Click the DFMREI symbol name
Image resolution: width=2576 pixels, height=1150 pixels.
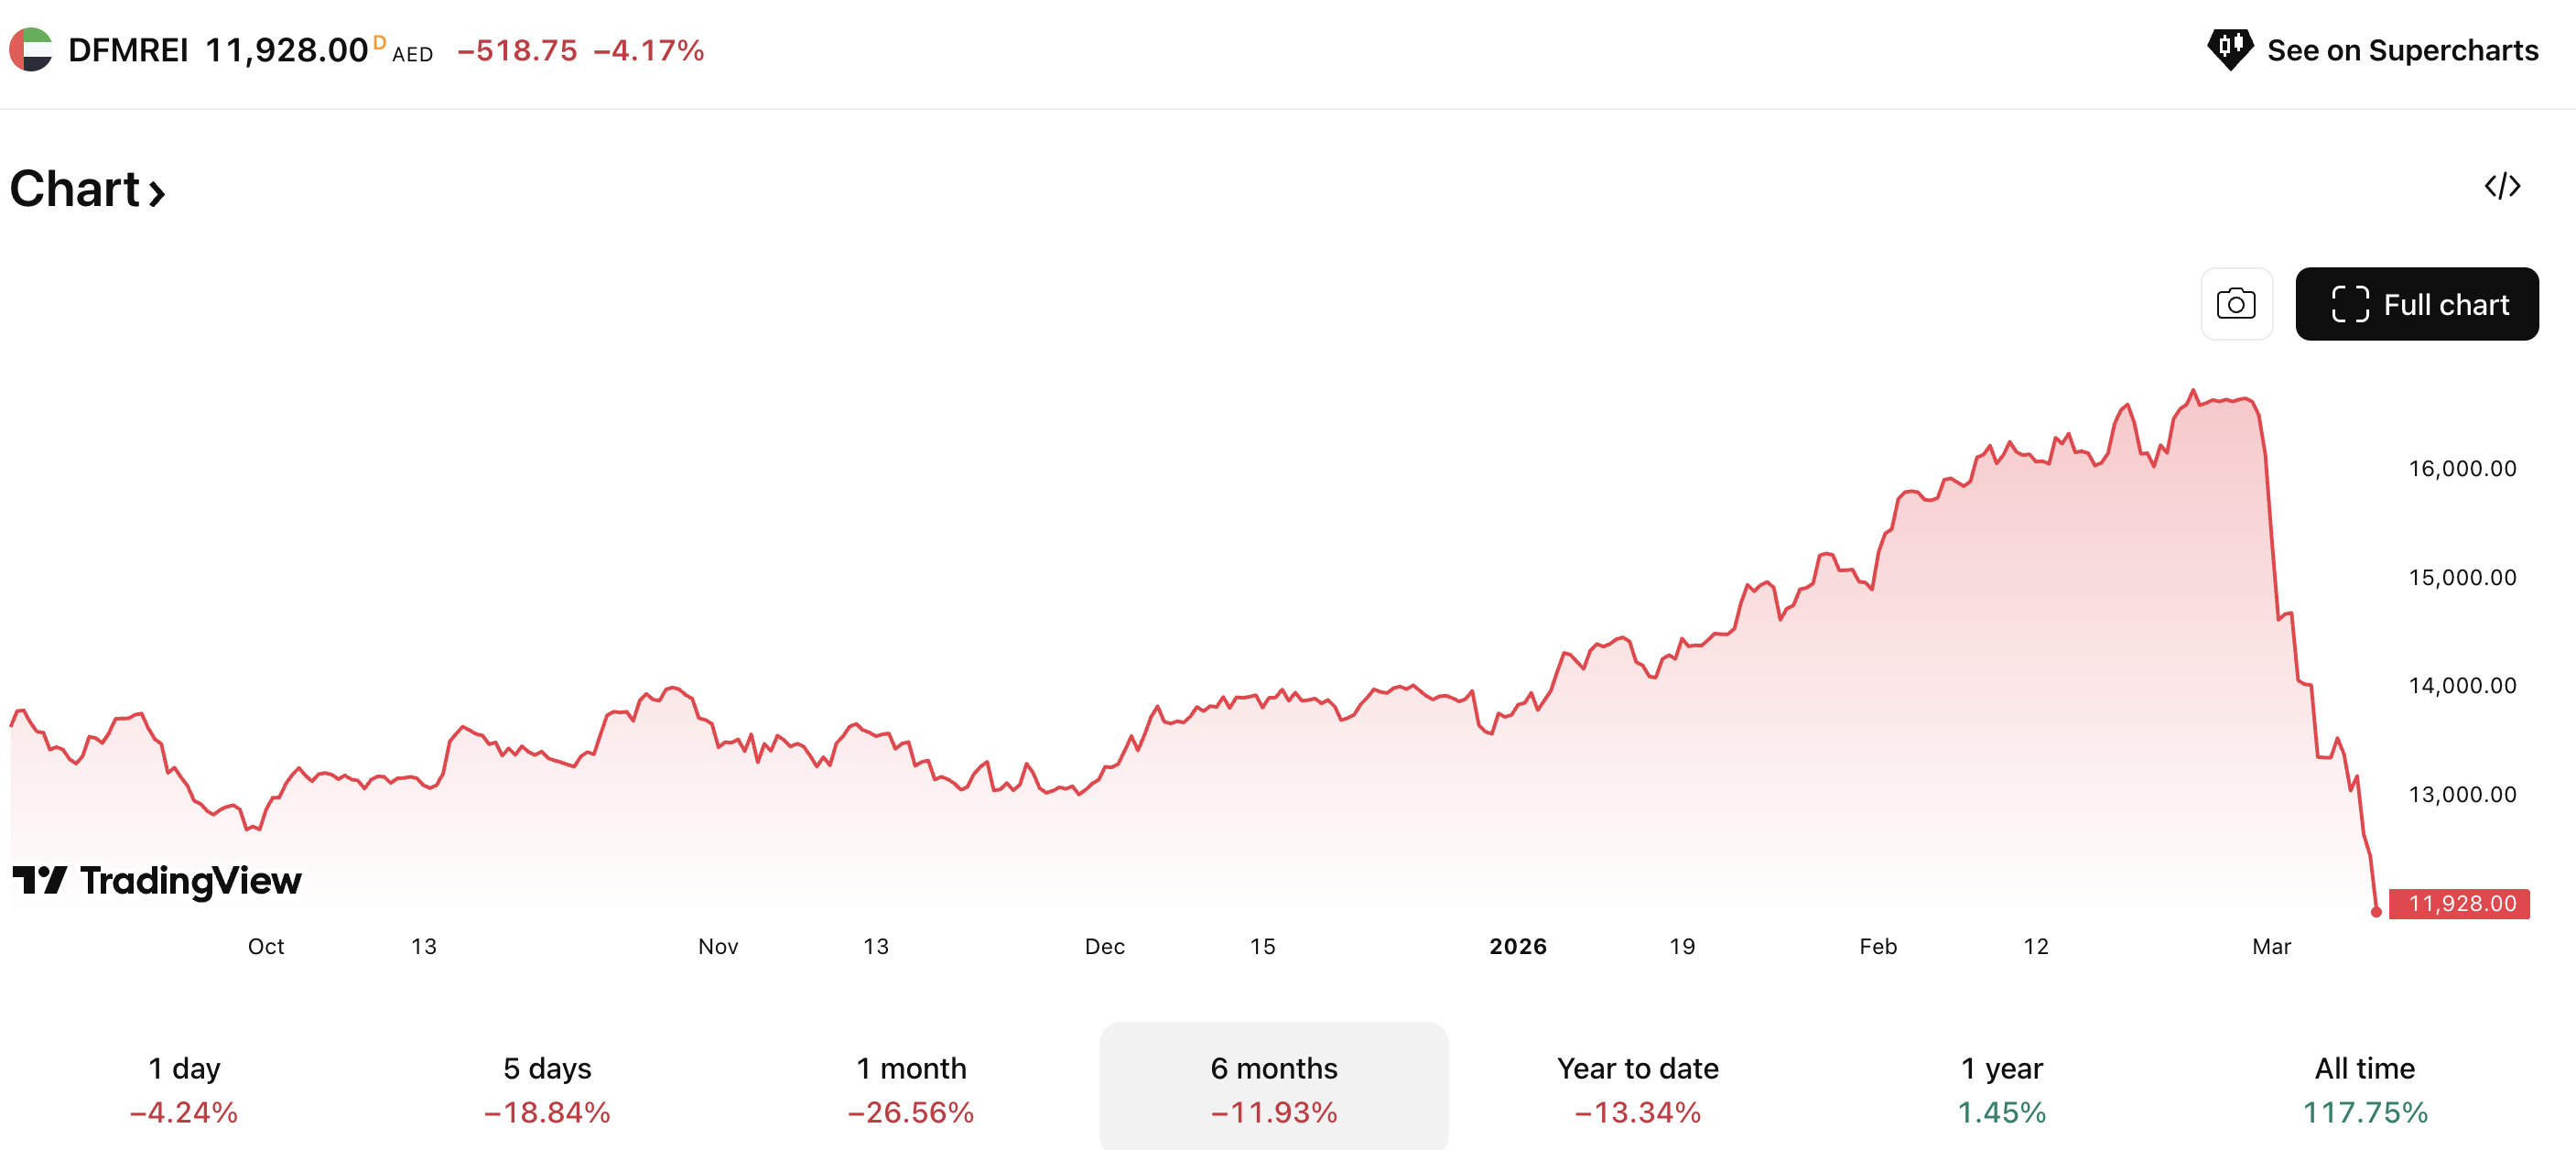tap(128, 50)
